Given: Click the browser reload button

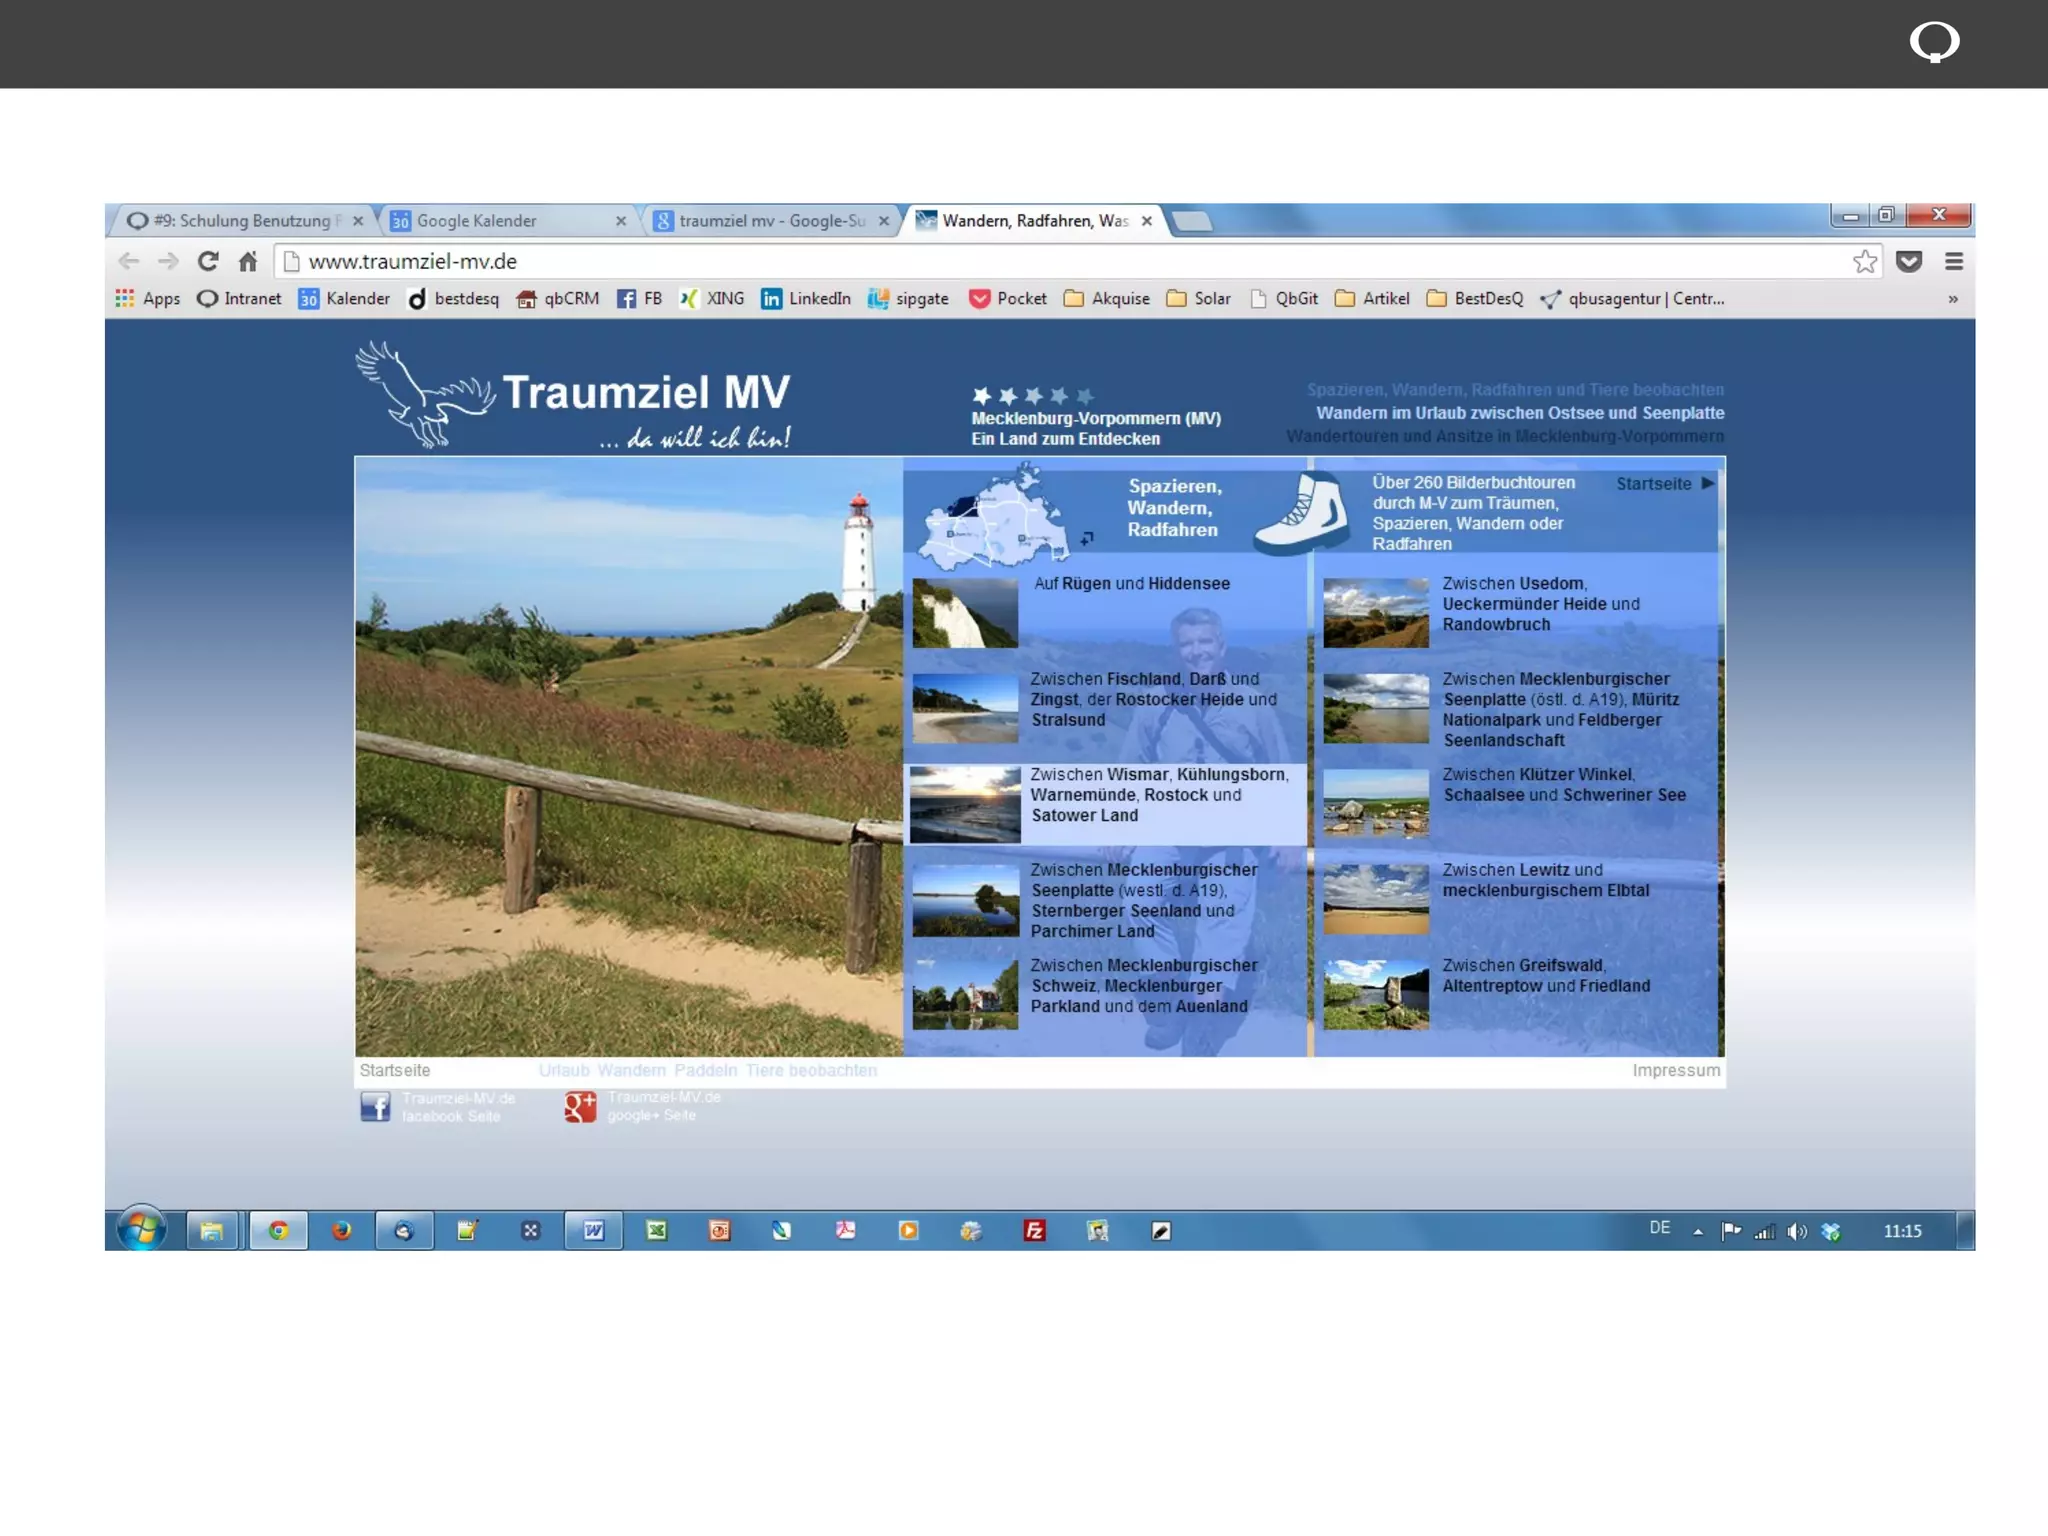Looking at the screenshot, I should (x=208, y=261).
